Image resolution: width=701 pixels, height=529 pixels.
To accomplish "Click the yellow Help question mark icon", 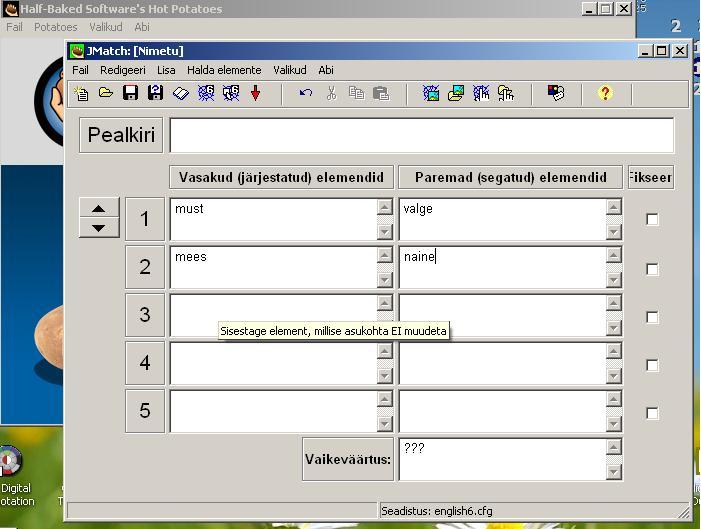I will pos(605,93).
